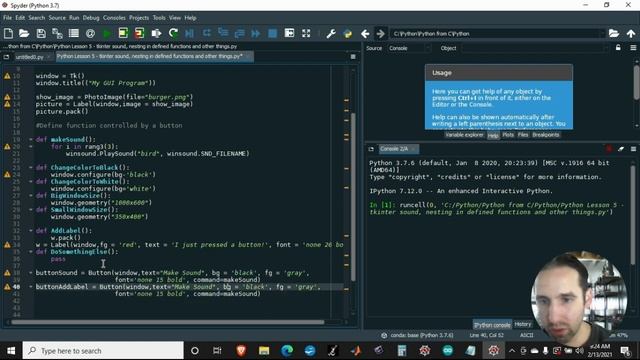Open the PYTHONPATH manager icon
The image size is (640, 360).
tap(348, 33)
